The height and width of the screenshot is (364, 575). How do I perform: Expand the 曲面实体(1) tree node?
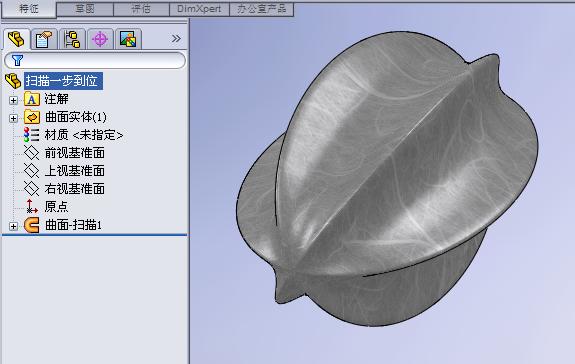coord(13,118)
